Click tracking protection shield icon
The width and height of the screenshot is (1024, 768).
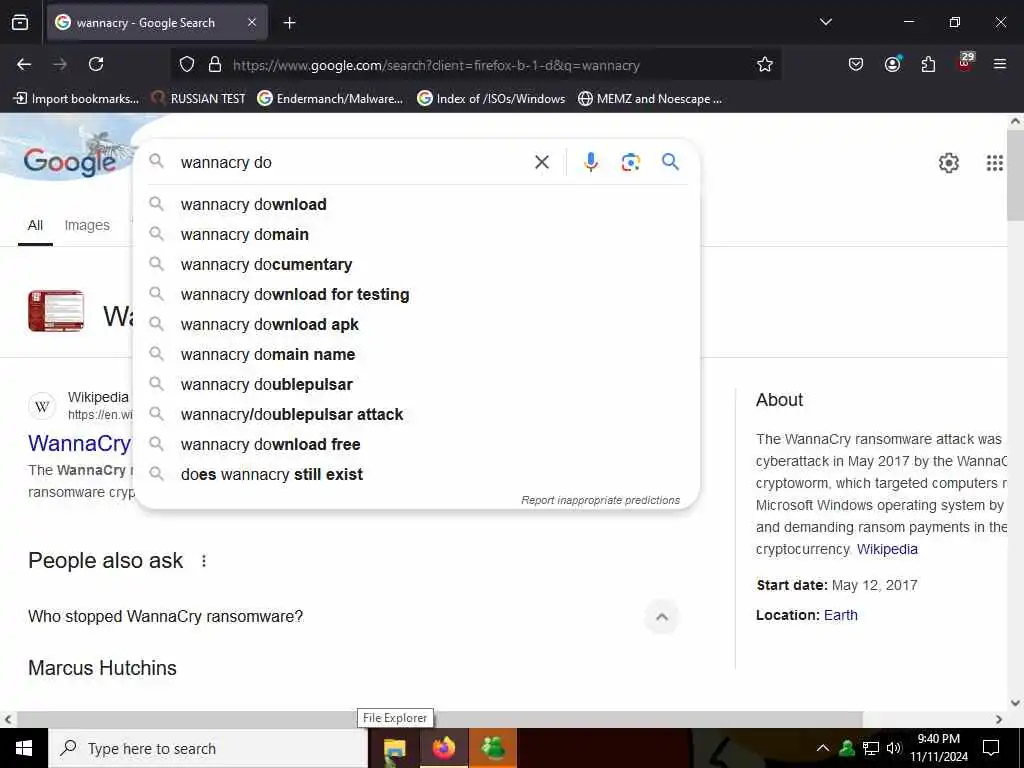coord(187,64)
